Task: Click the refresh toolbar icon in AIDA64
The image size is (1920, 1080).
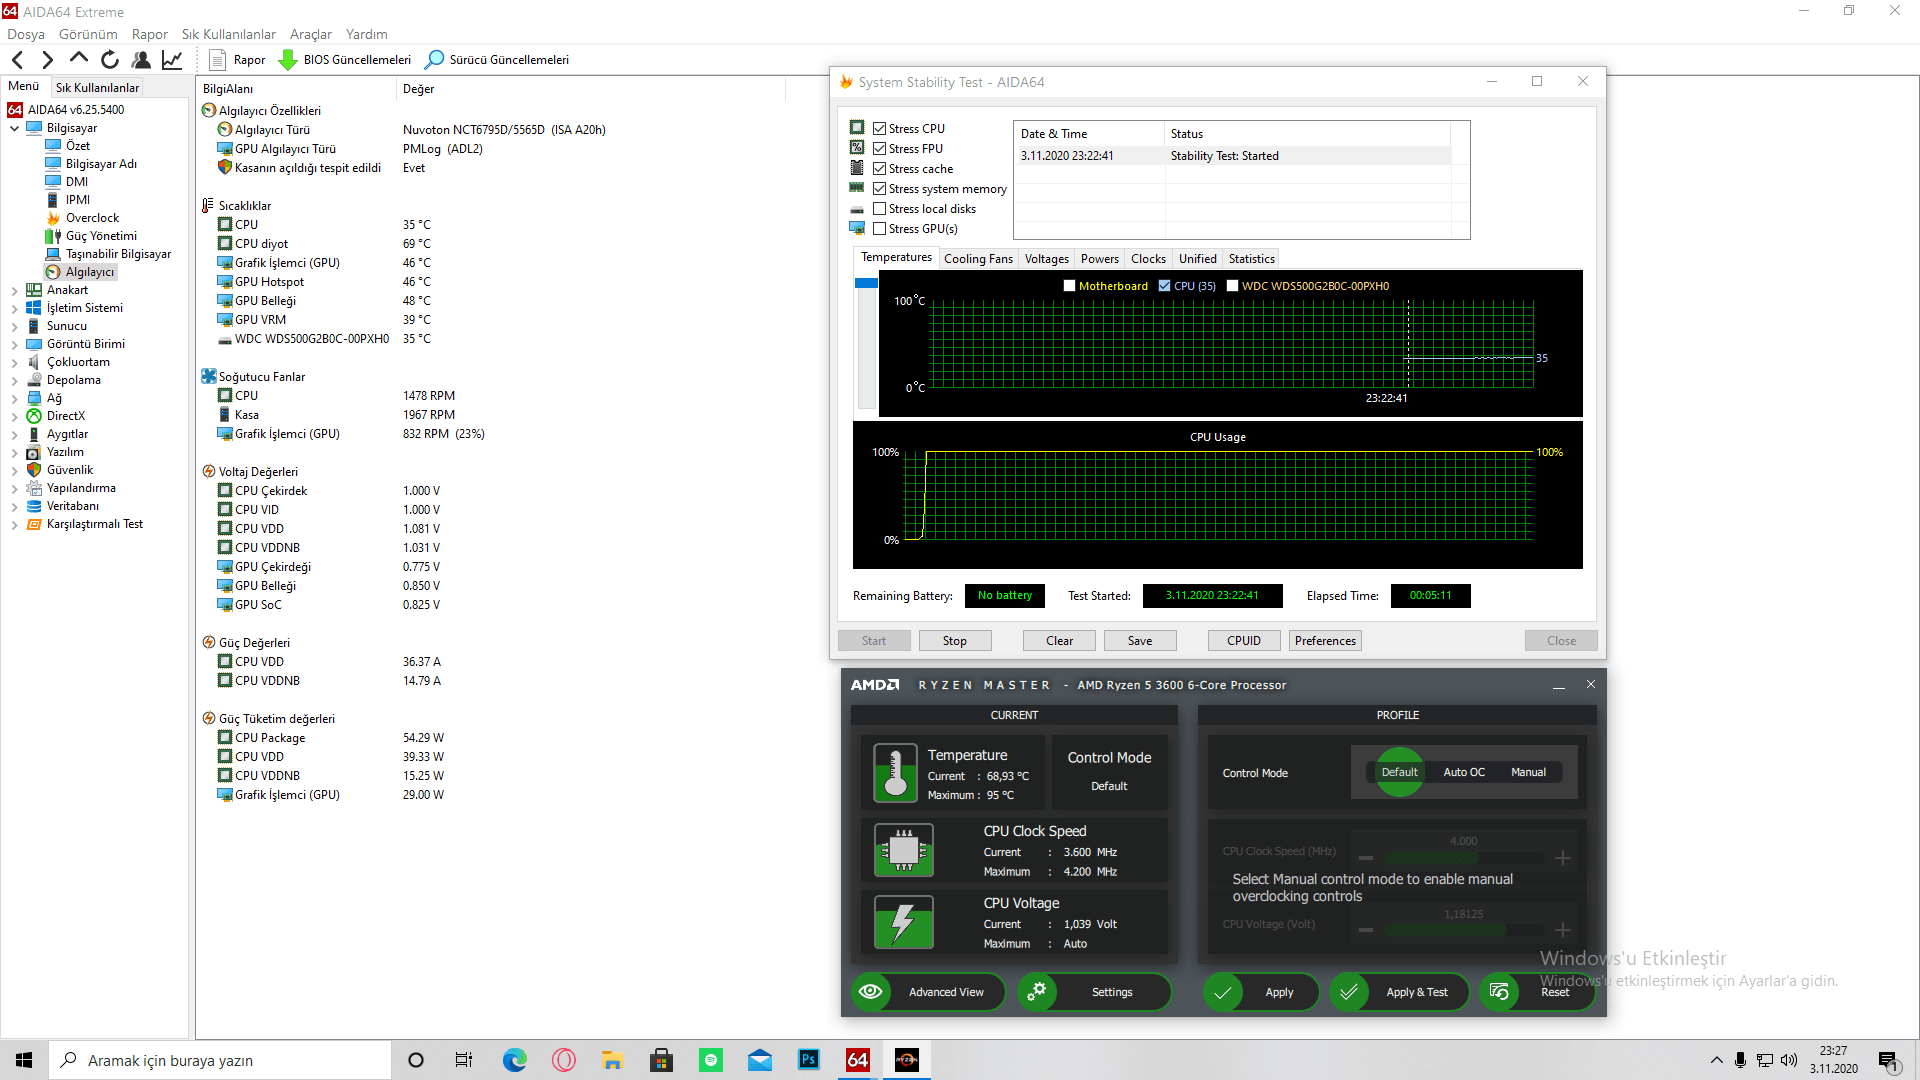Action: [110, 60]
